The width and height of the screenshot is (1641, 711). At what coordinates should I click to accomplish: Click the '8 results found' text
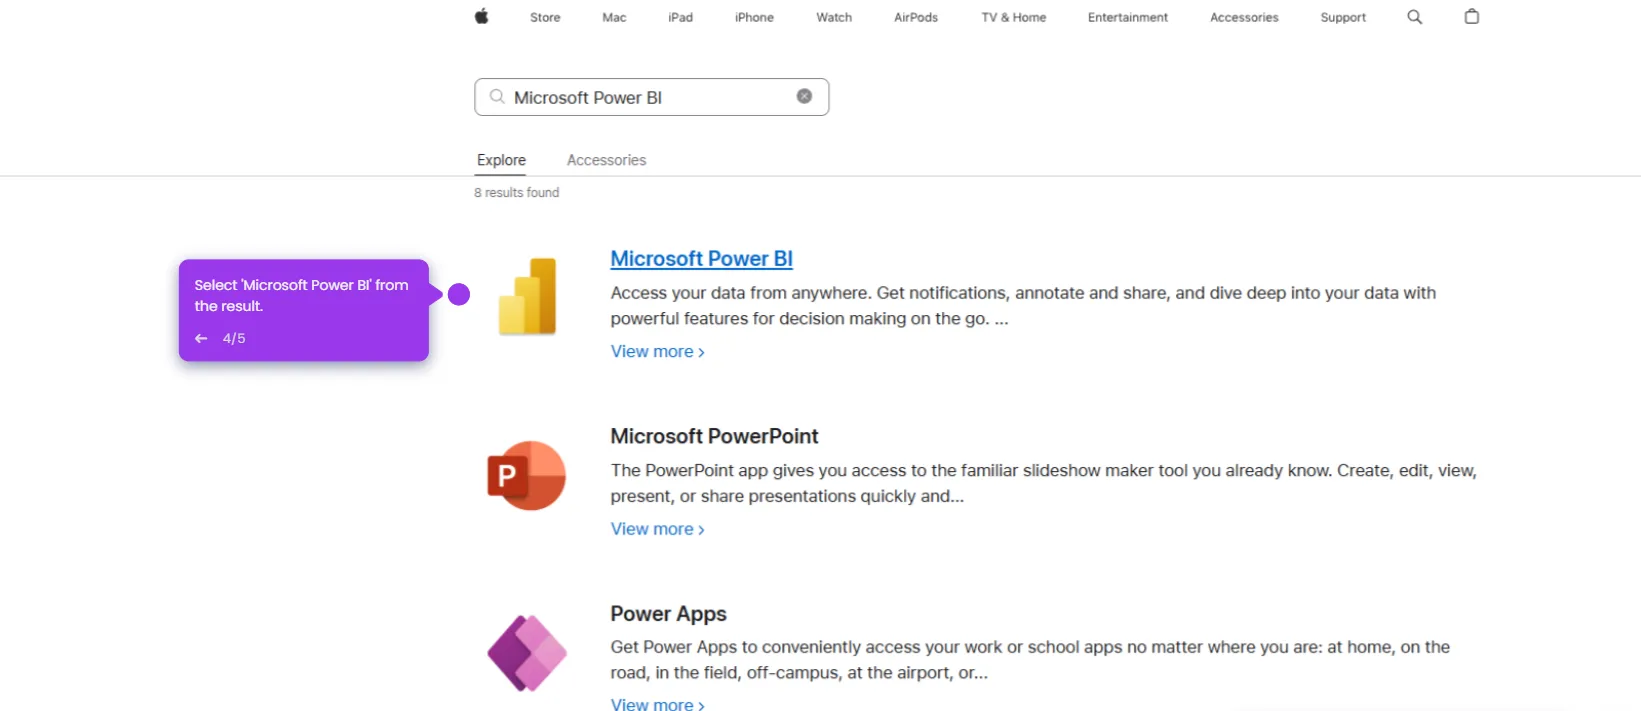coord(516,192)
